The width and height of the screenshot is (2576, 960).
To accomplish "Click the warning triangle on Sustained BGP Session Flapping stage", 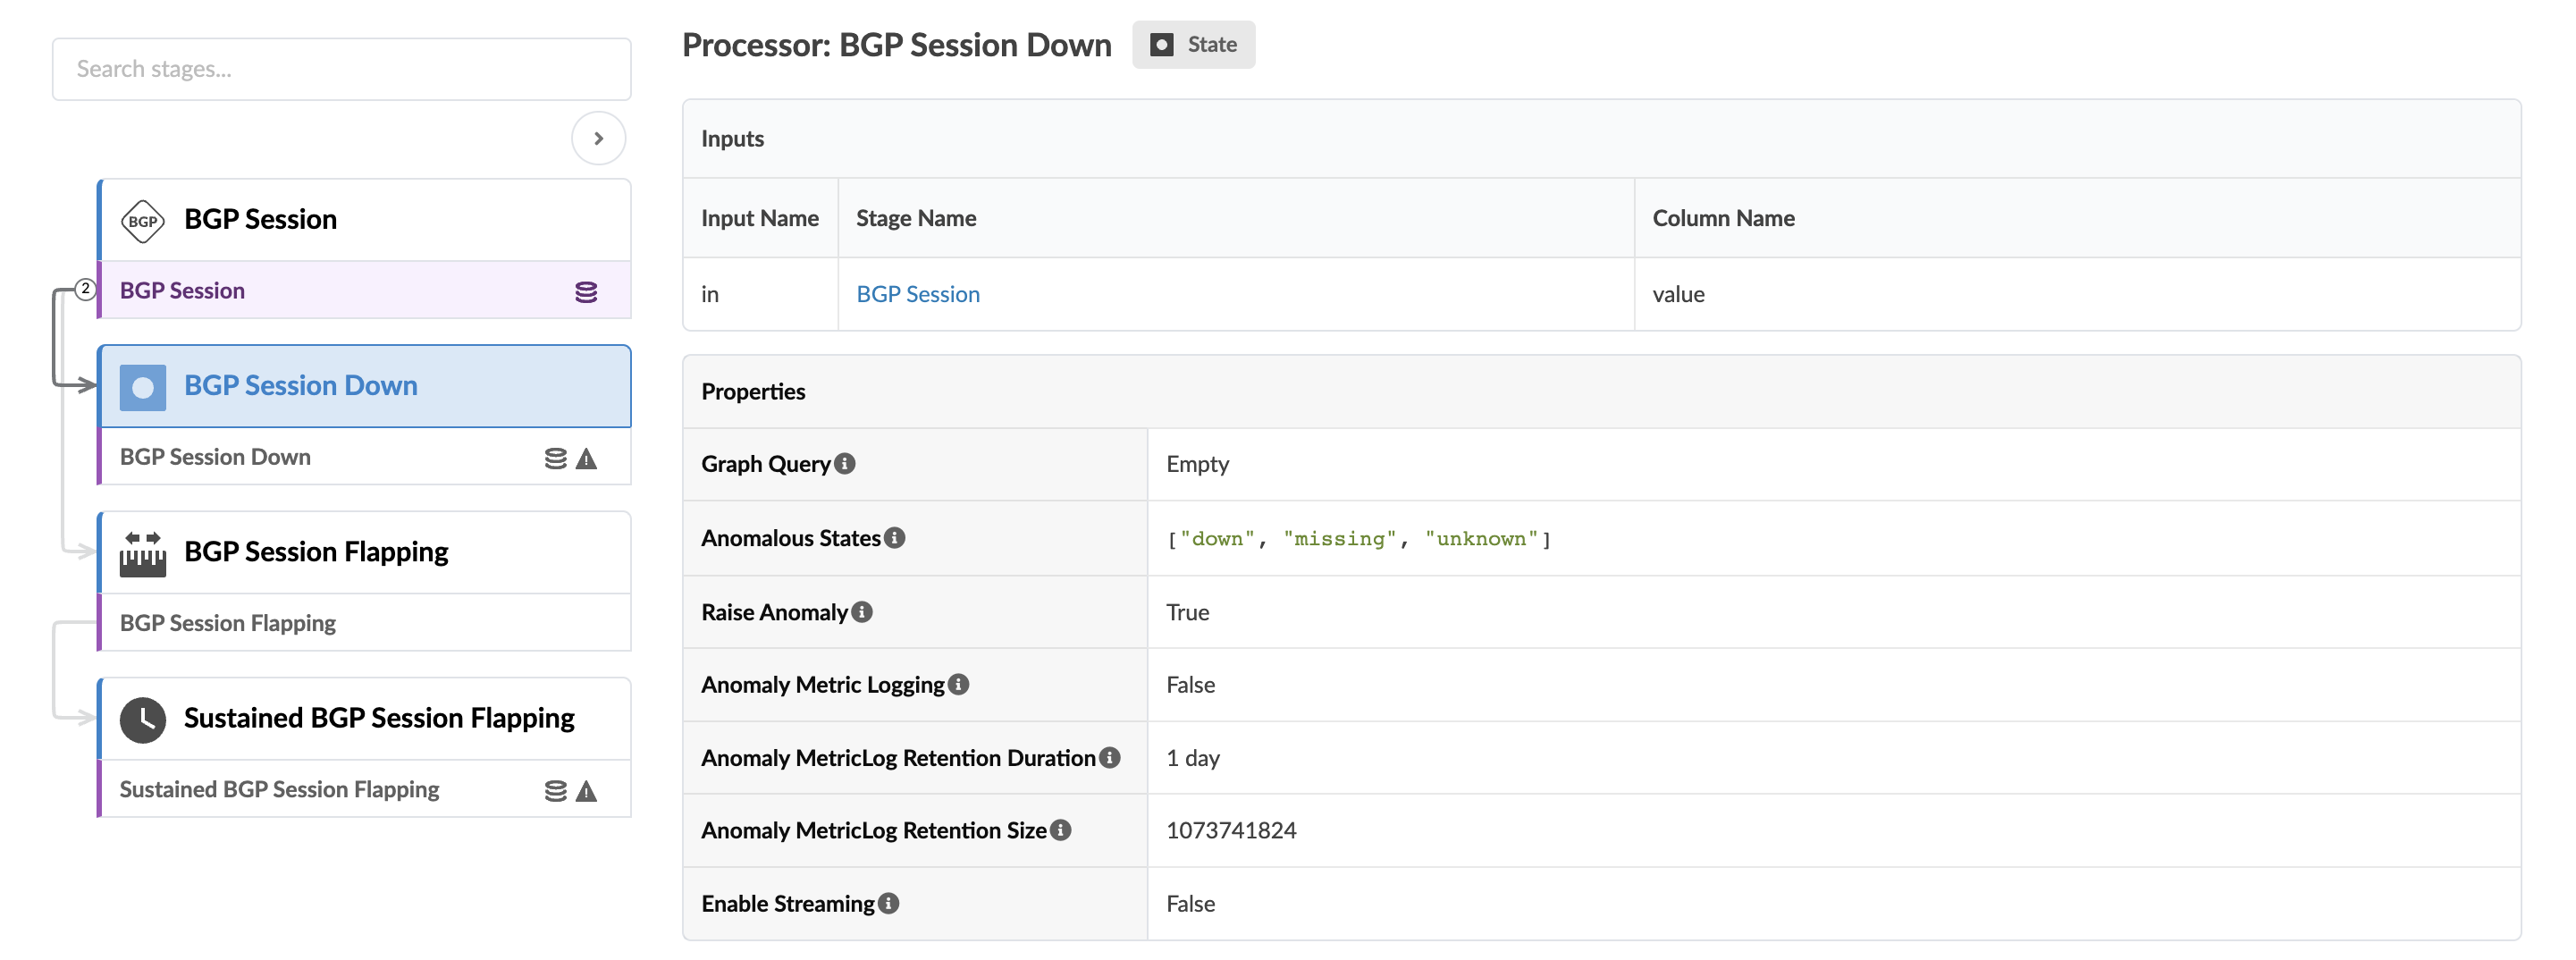I will pyautogui.click(x=587, y=791).
